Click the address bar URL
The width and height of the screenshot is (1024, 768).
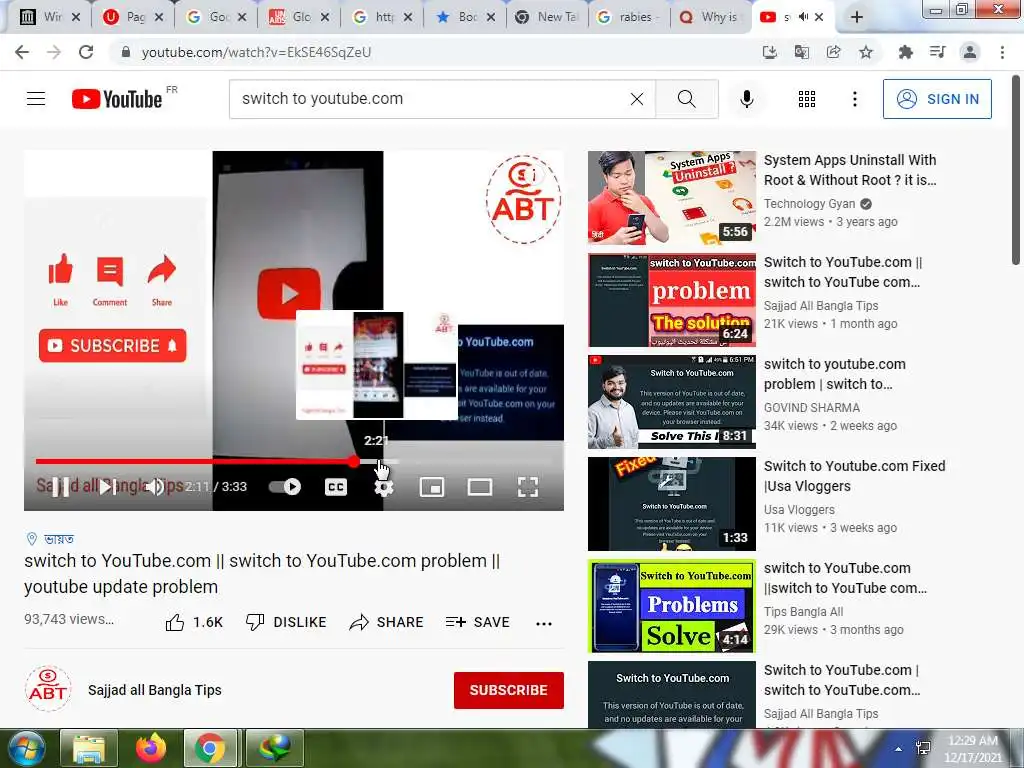(256, 52)
